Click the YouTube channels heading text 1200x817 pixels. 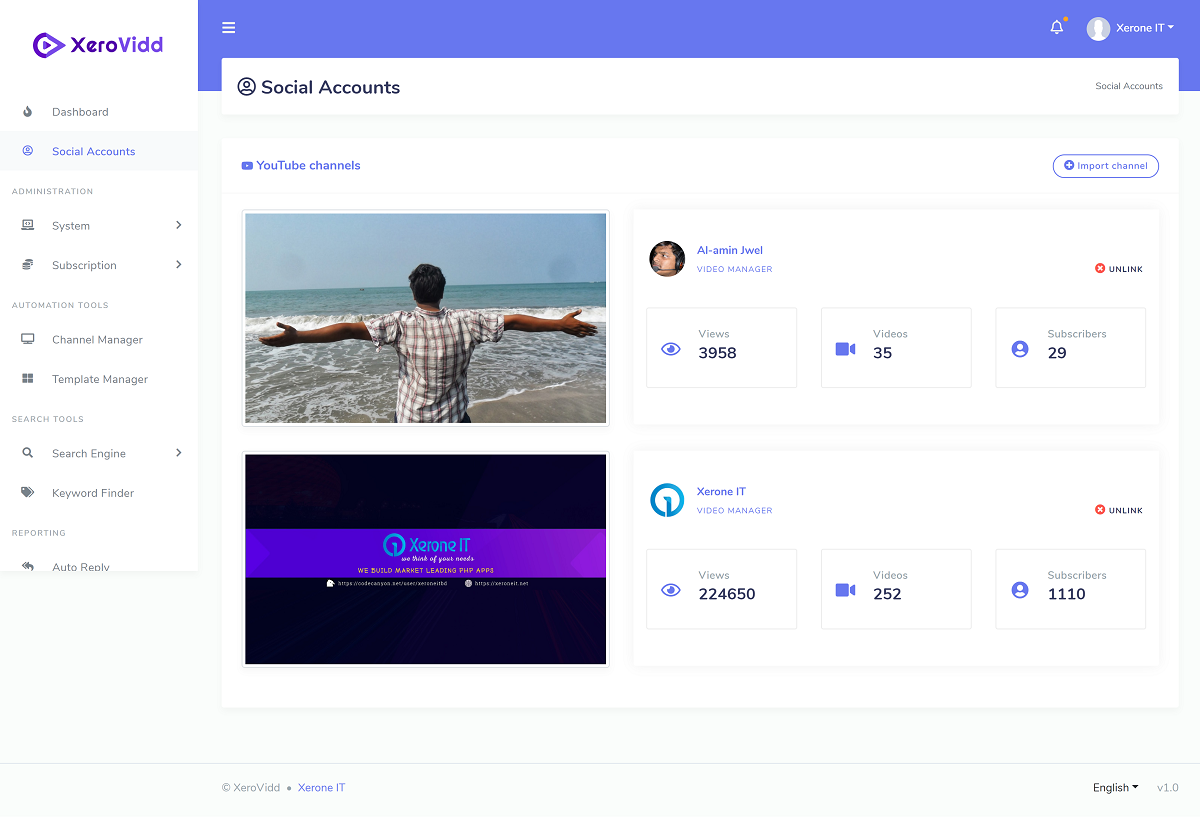[x=308, y=166]
